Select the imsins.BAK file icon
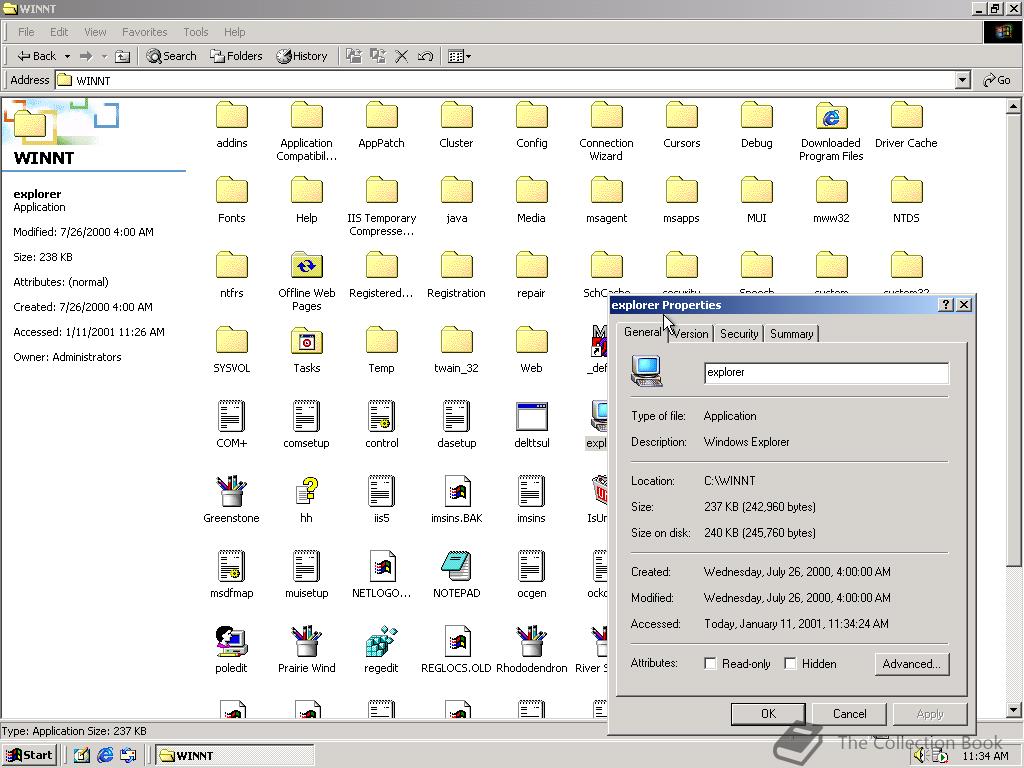 (456, 492)
